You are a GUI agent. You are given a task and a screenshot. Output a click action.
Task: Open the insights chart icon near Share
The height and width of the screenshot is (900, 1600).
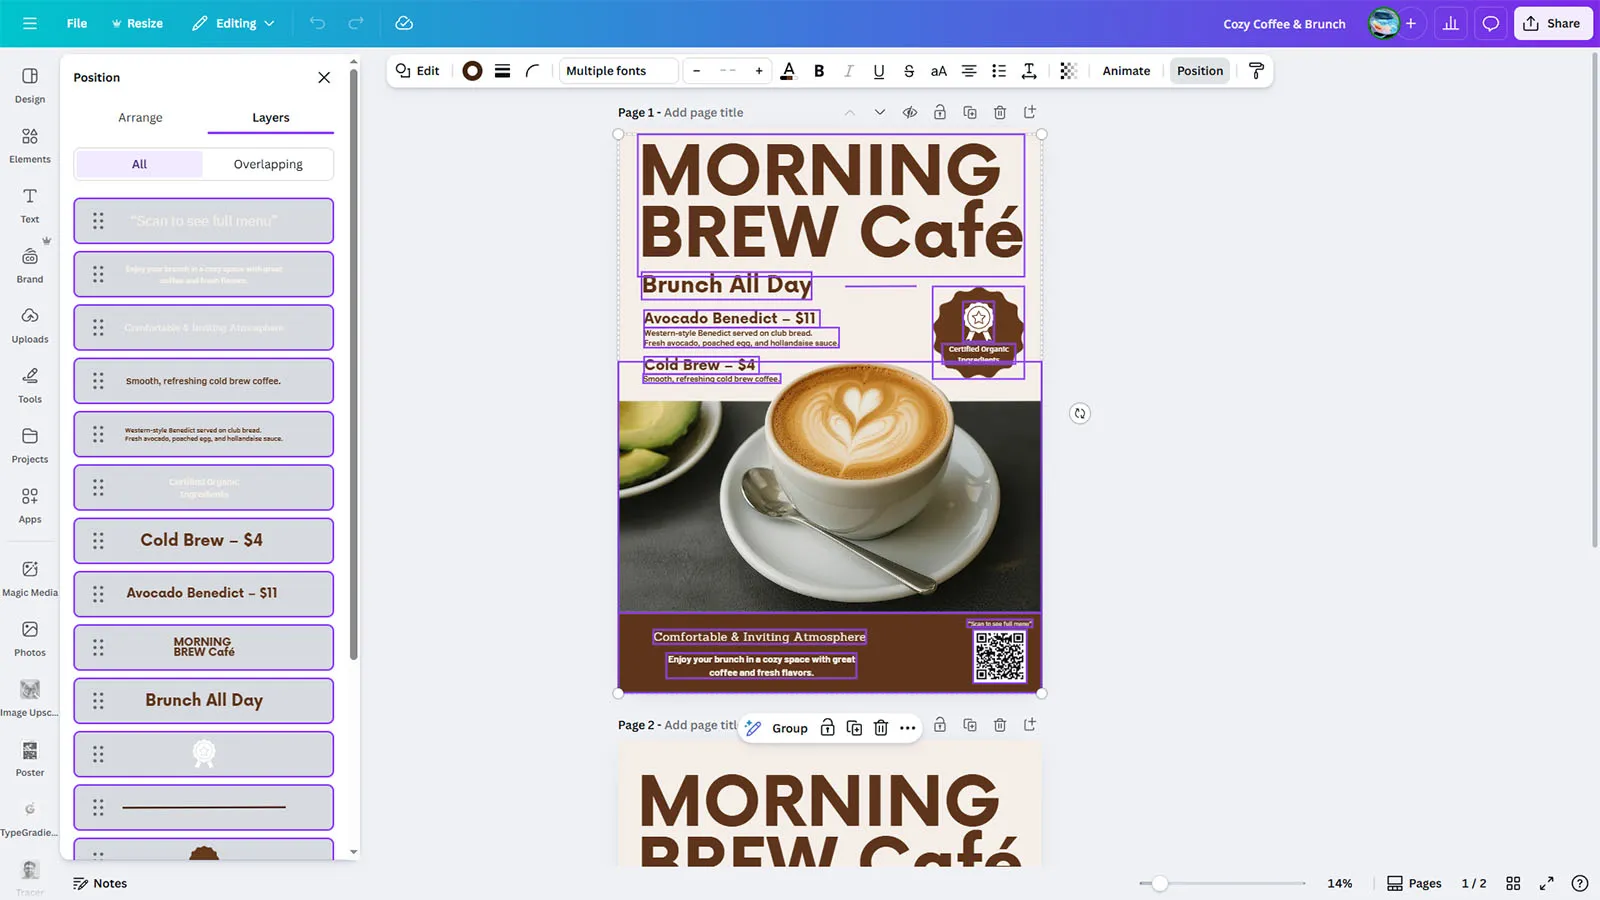(1450, 23)
